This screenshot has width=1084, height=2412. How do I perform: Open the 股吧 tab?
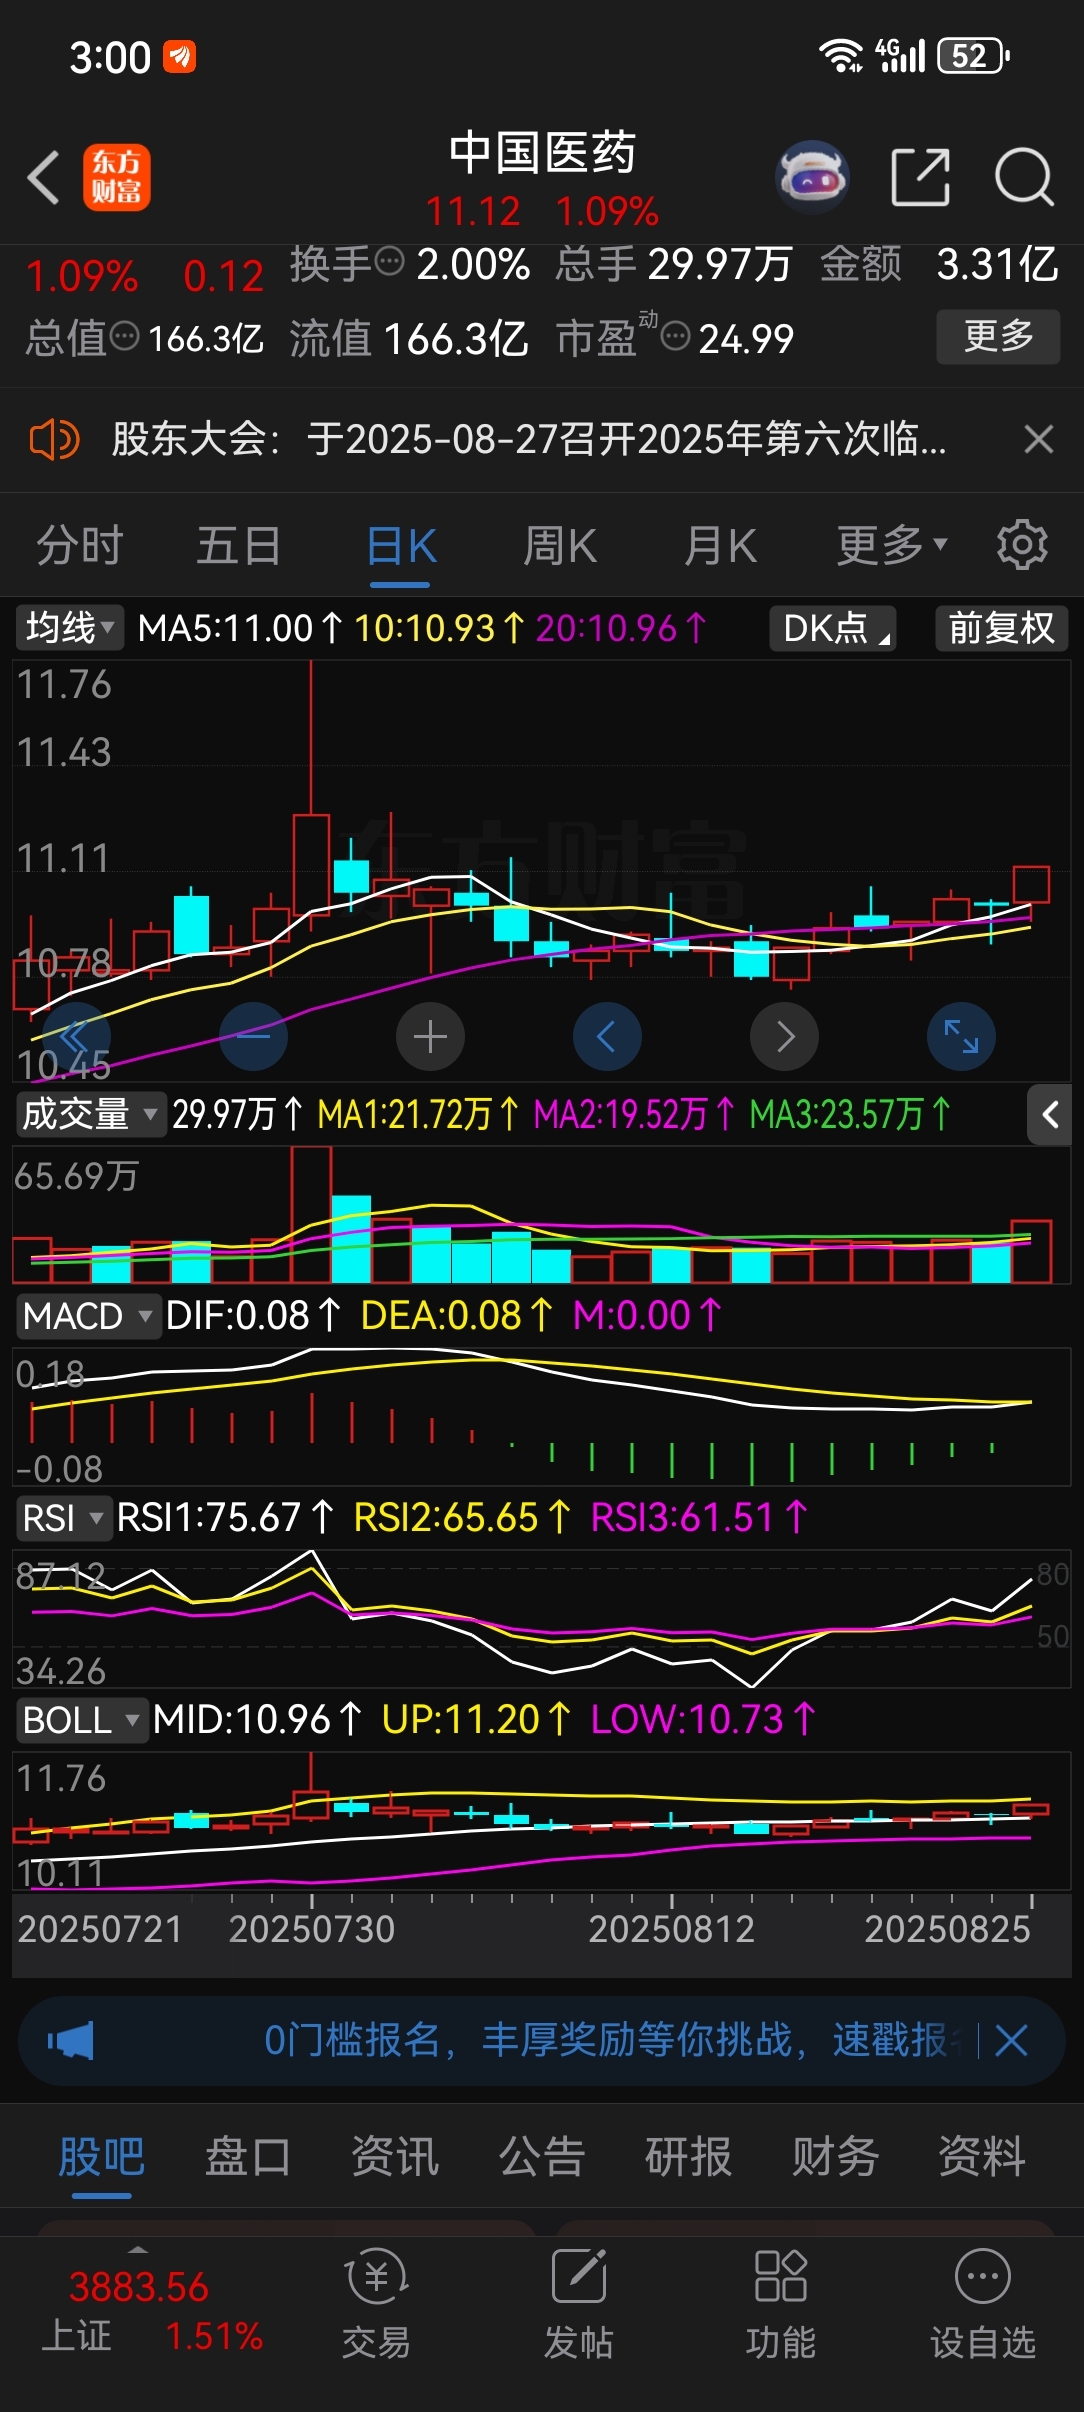(102, 2156)
